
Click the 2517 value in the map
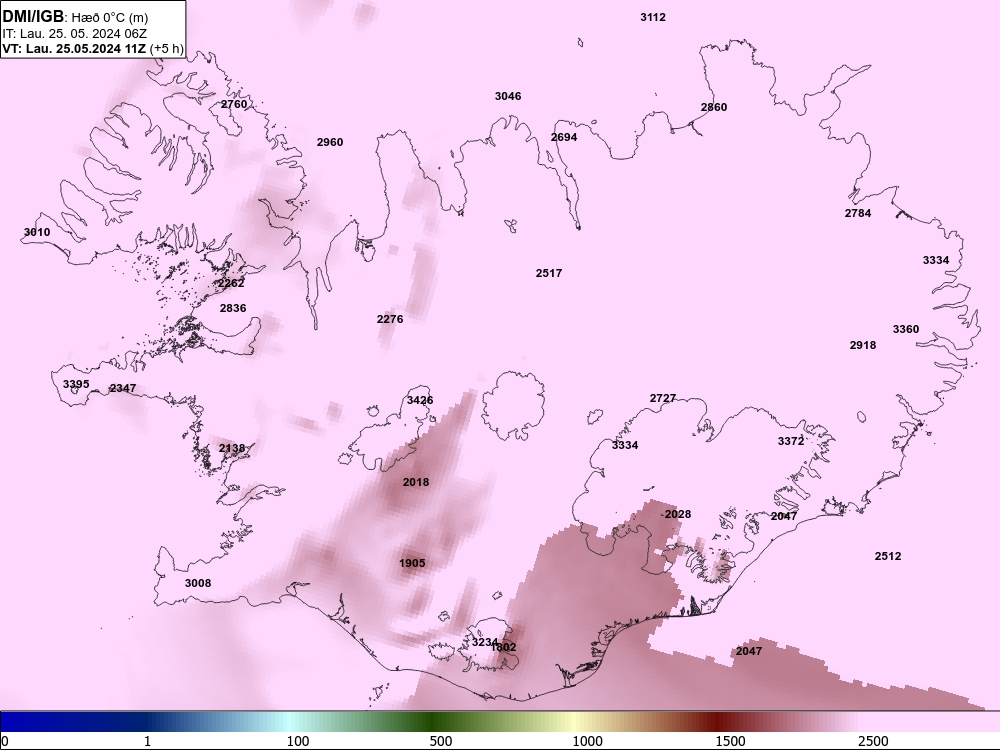tap(548, 273)
